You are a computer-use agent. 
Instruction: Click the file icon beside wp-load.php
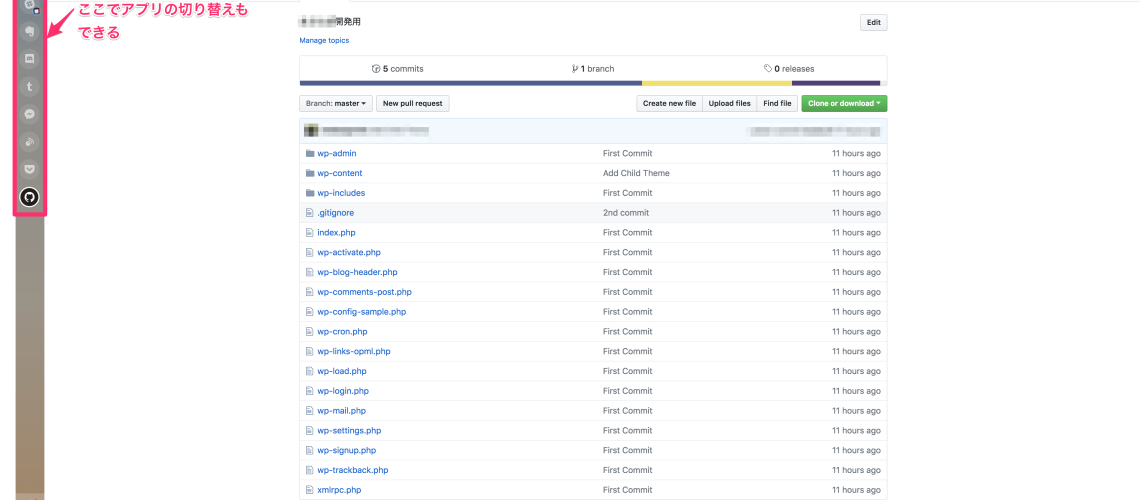tap(310, 371)
